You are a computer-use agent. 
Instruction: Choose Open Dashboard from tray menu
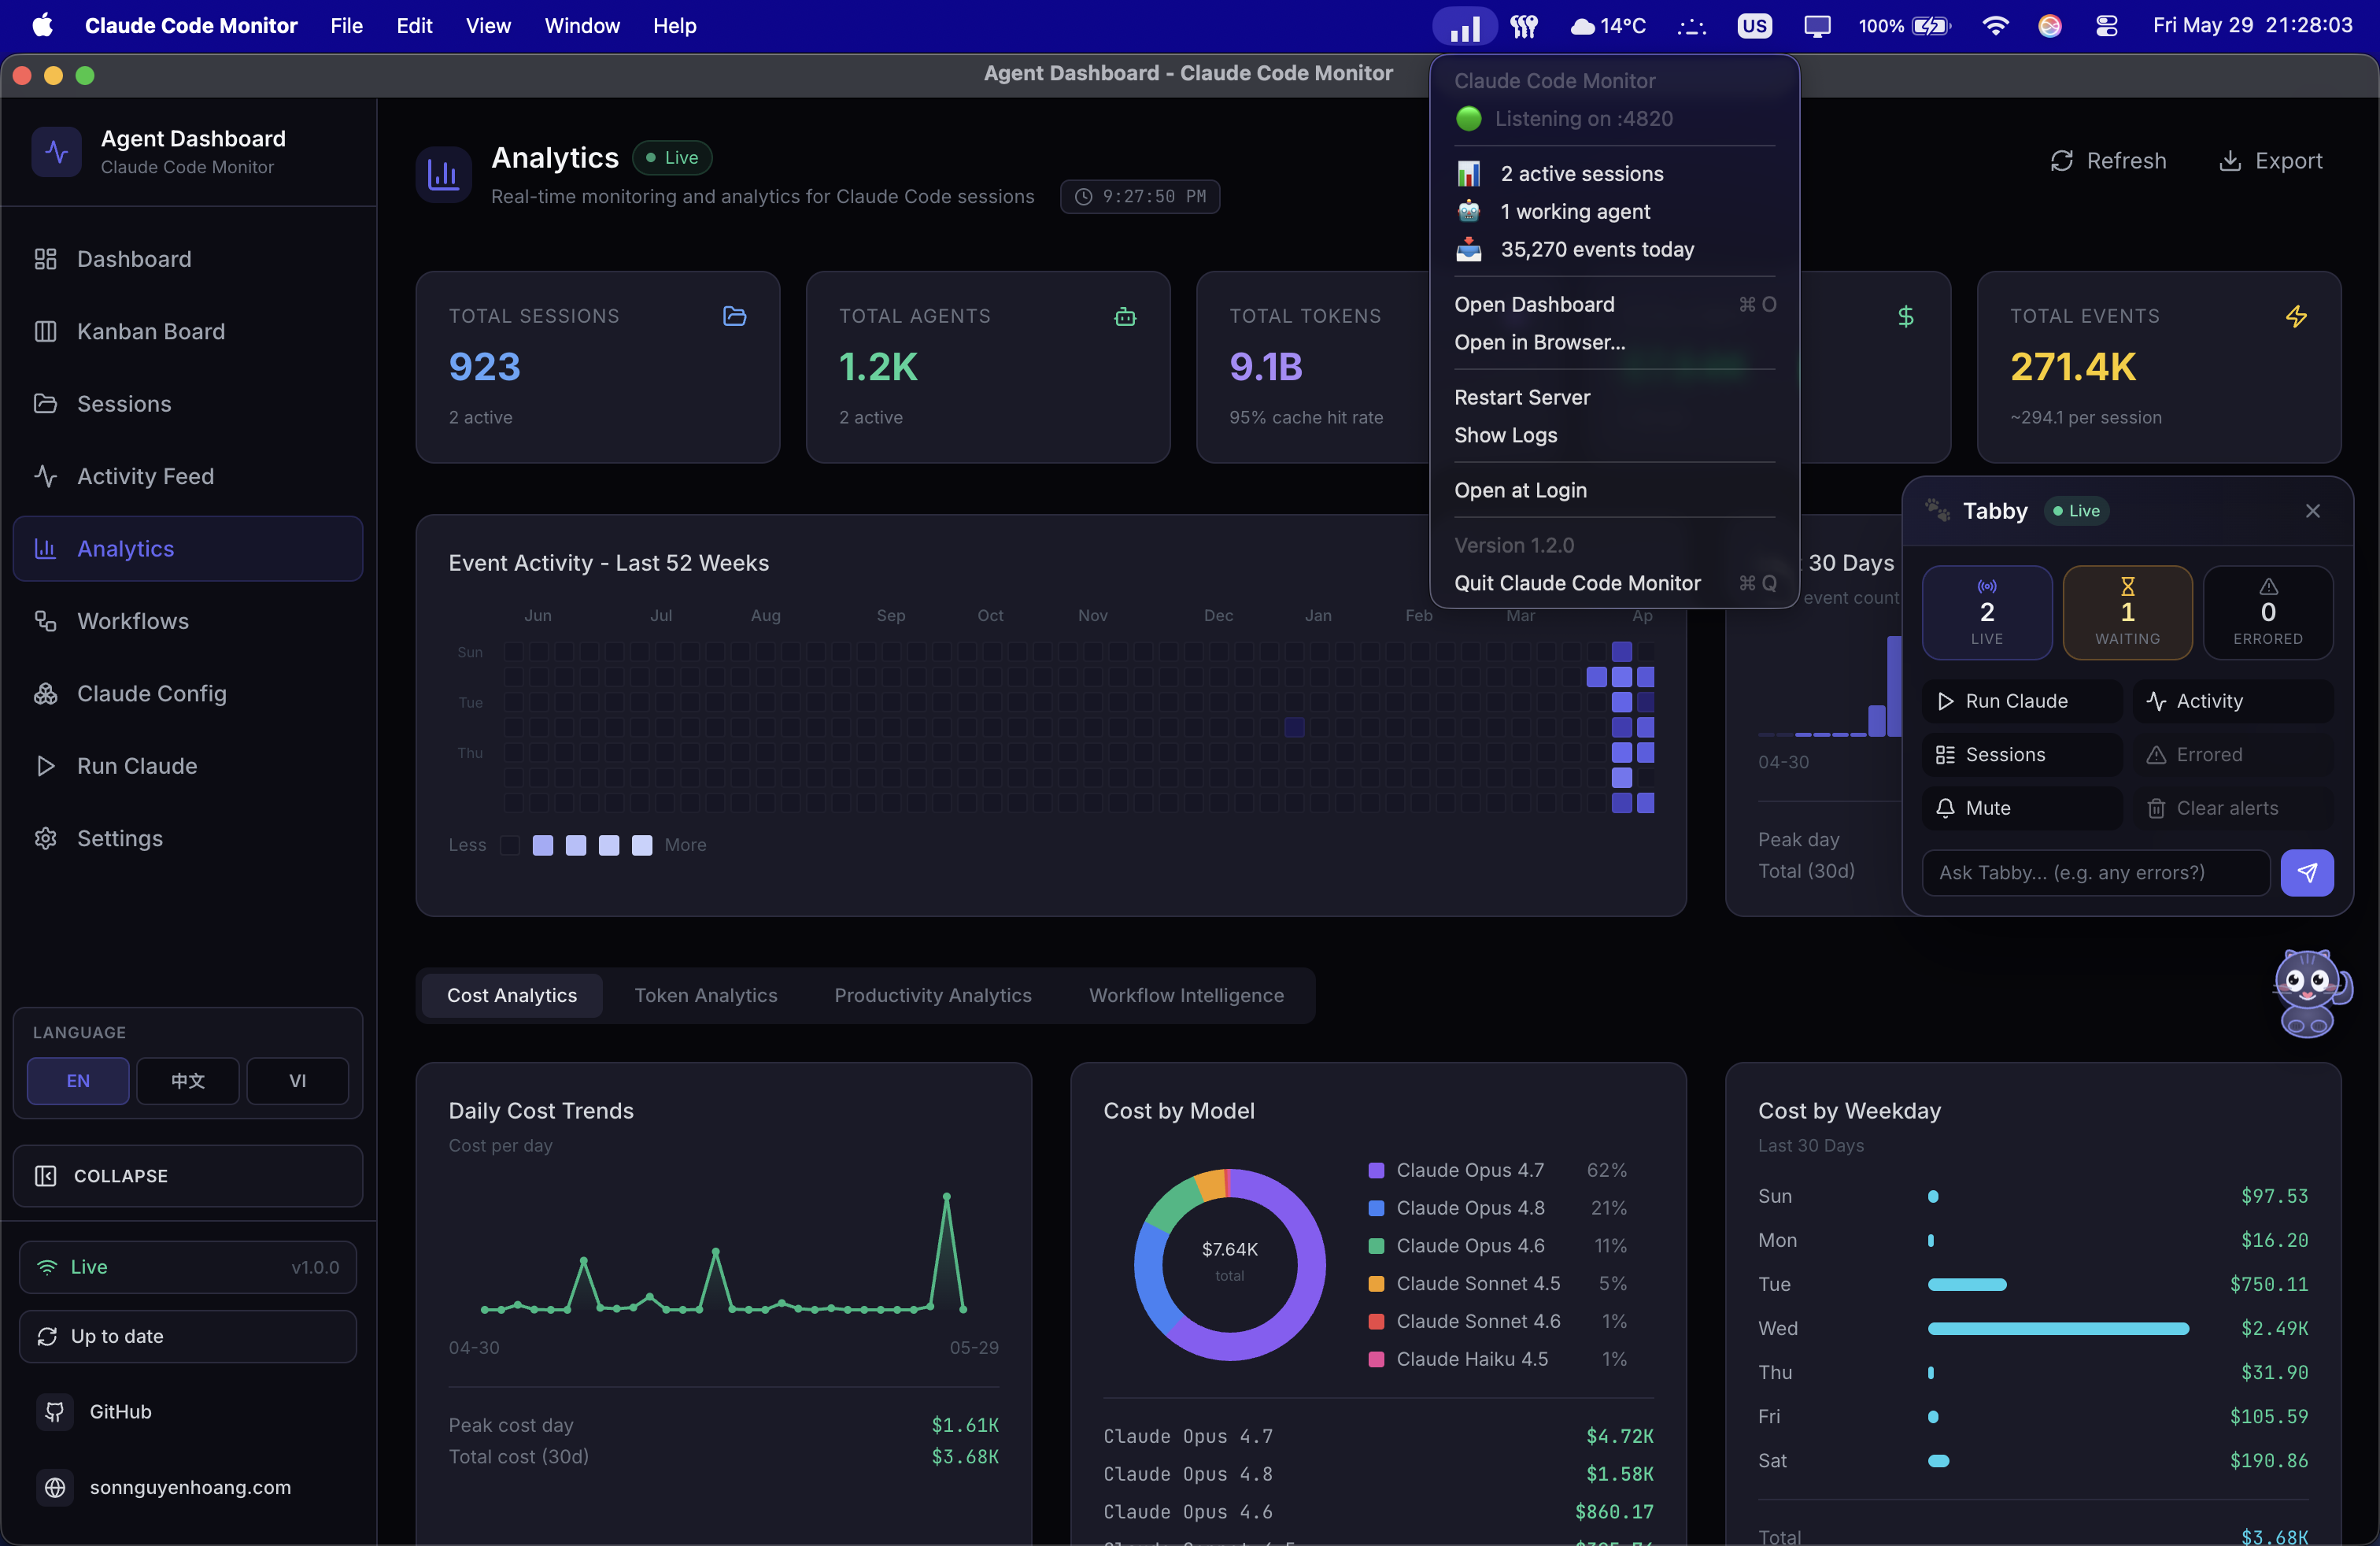click(1614, 304)
